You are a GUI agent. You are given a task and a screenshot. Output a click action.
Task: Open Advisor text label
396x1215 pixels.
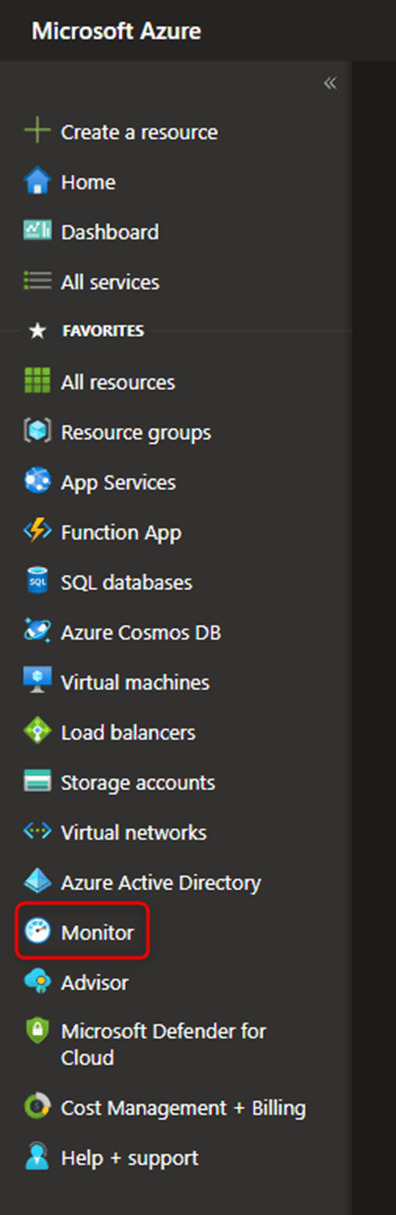95,982
